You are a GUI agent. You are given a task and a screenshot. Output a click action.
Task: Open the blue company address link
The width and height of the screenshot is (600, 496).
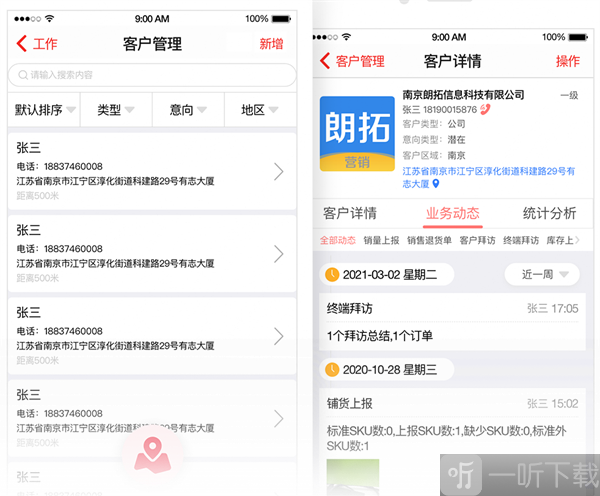click(x=488, y=177)
